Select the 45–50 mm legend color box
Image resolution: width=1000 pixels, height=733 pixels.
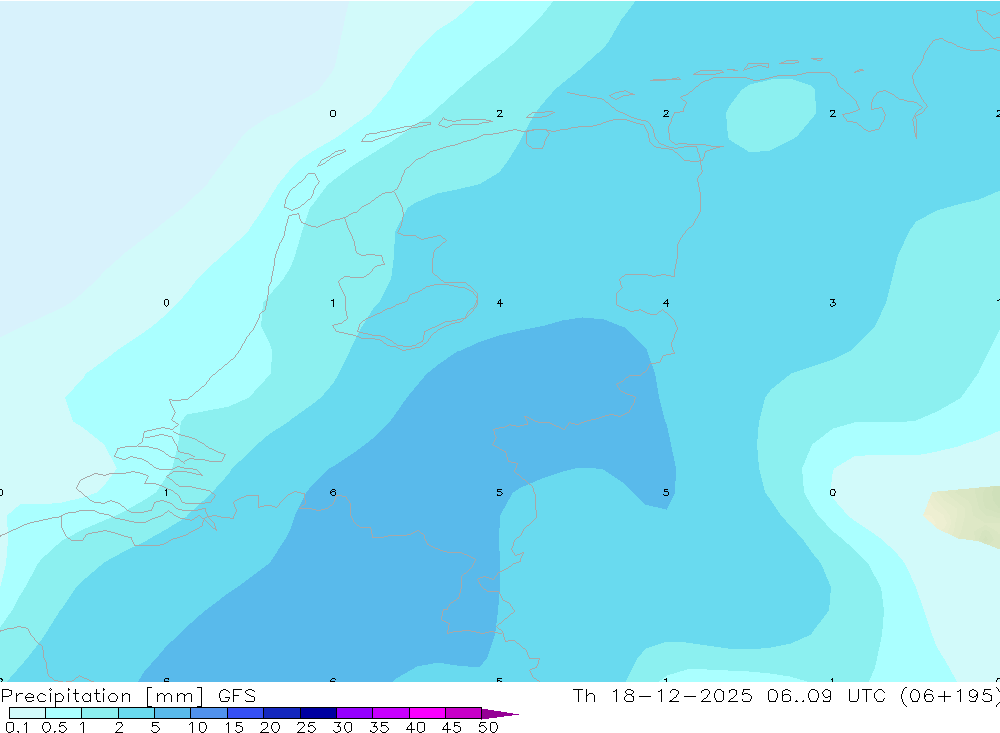[464, 713]
